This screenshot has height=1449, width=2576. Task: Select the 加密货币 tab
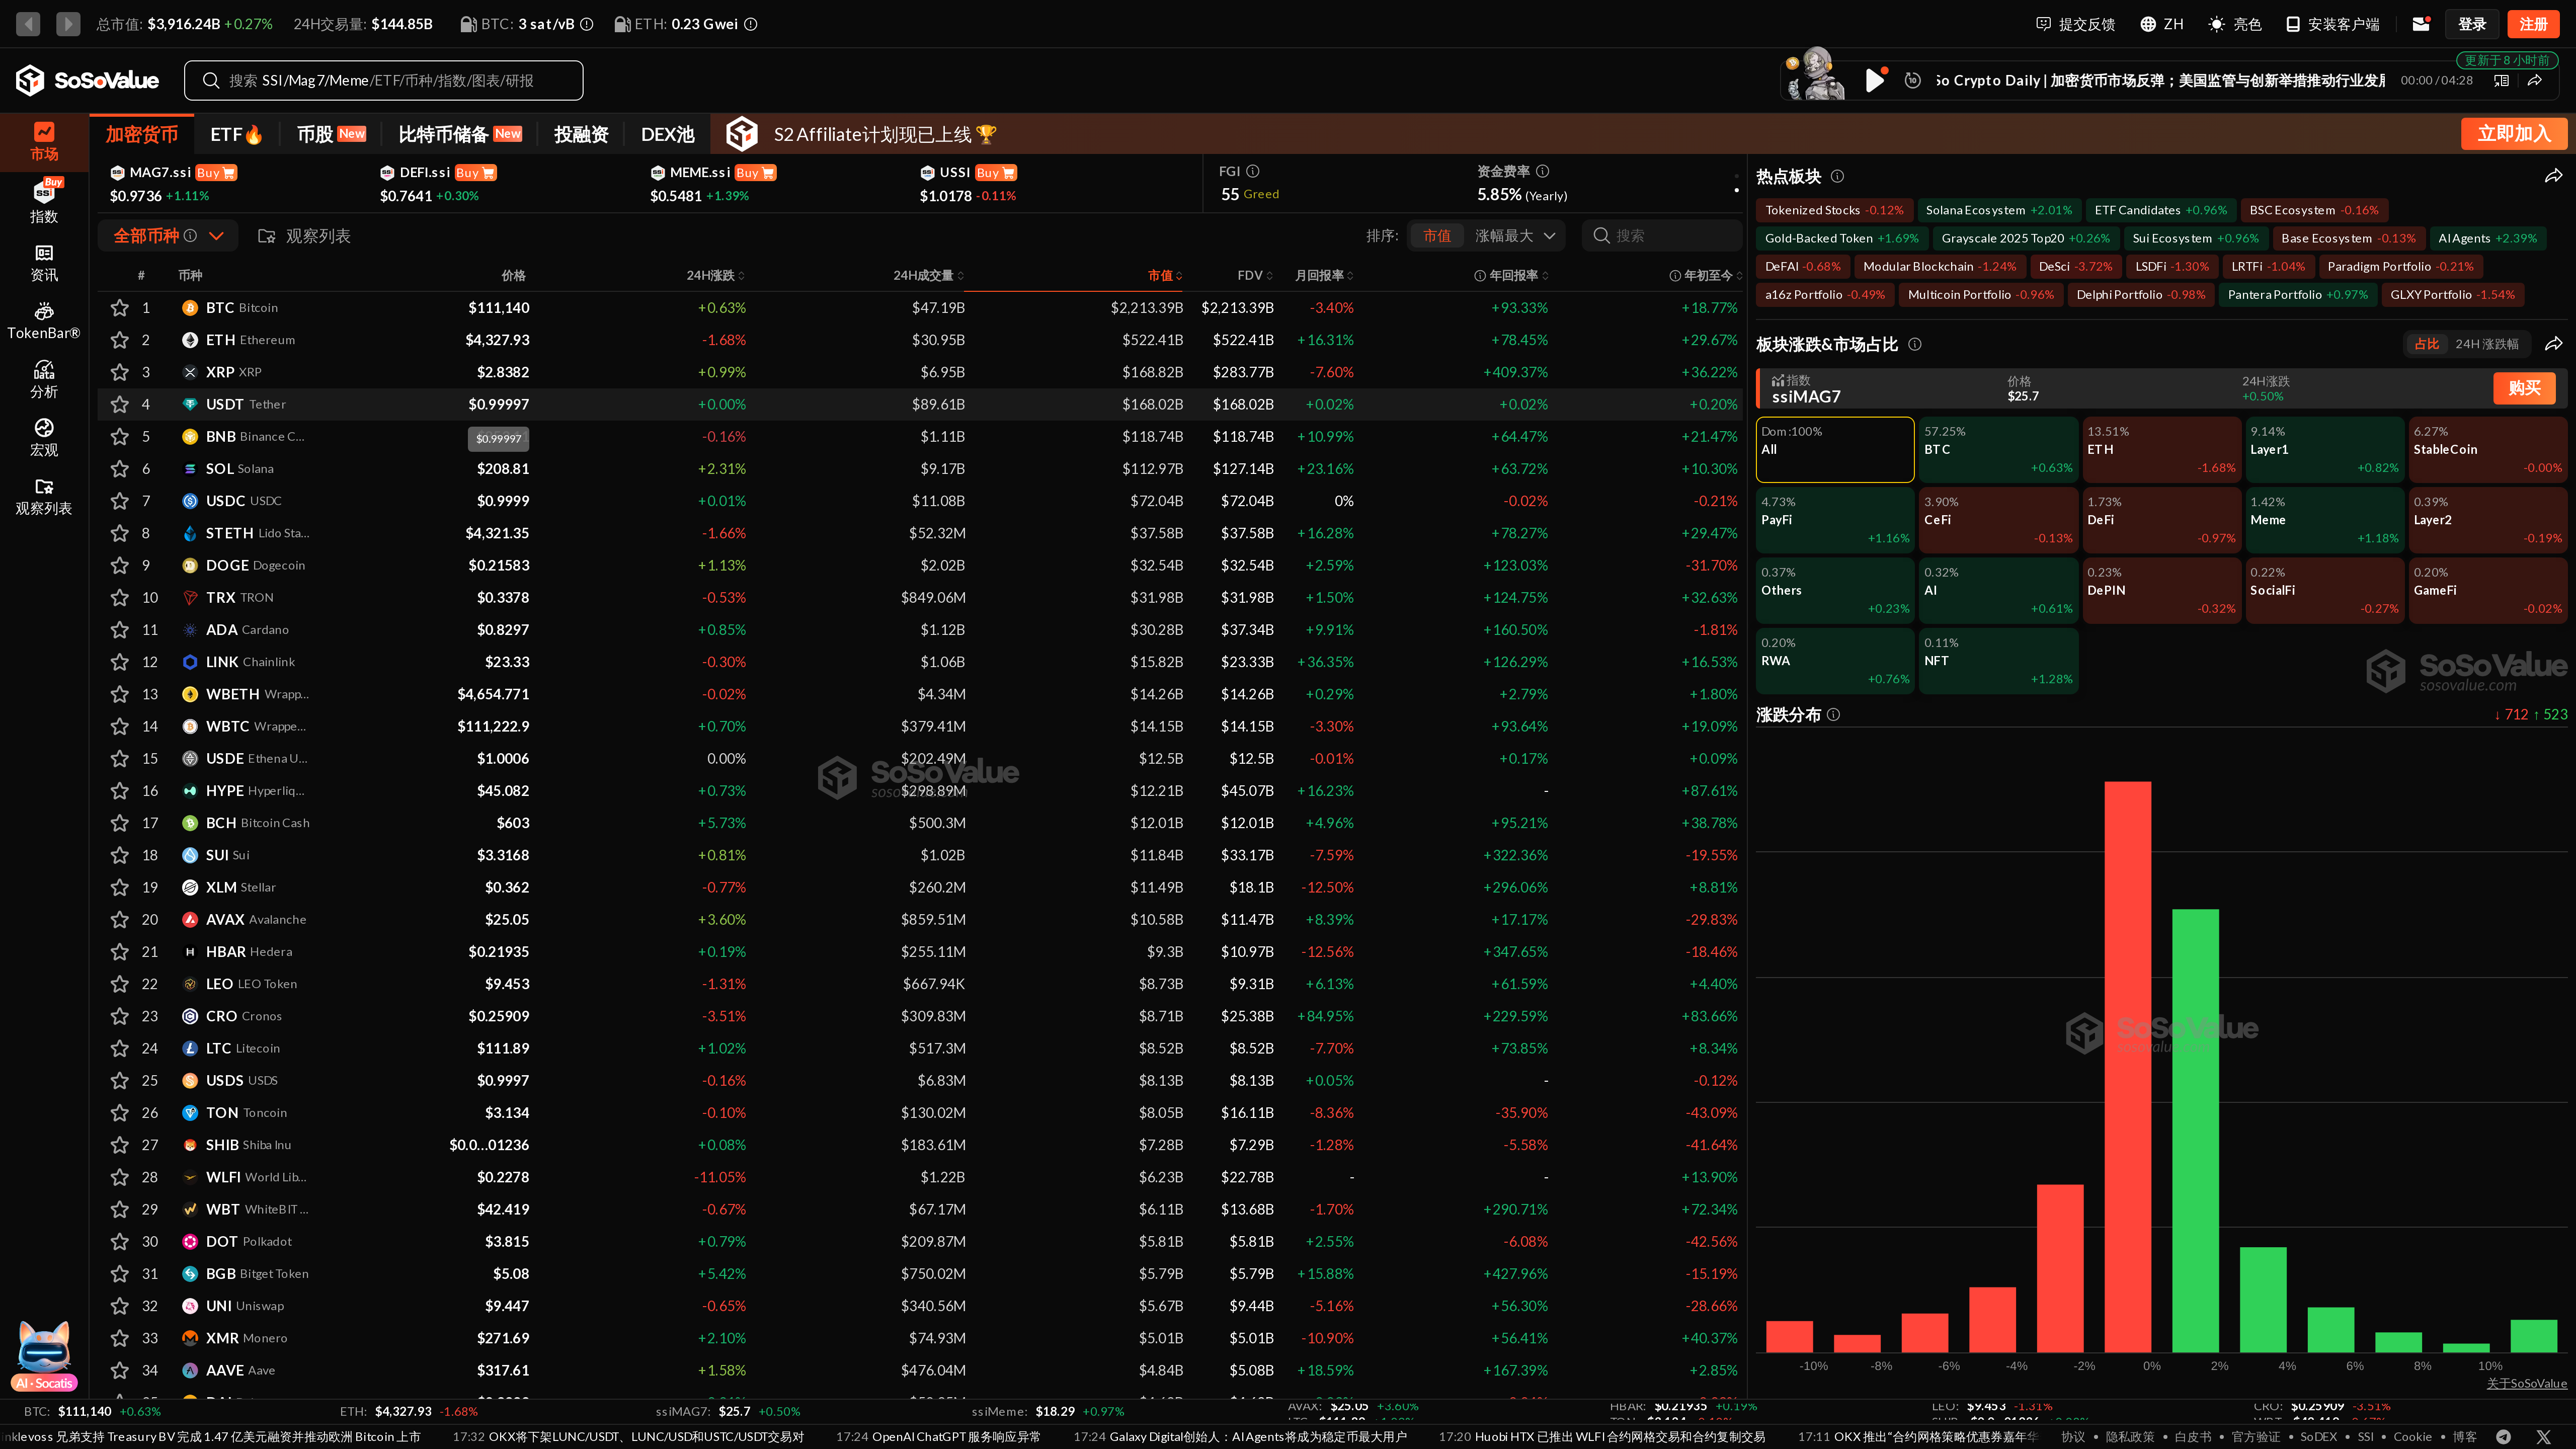tap(142, 134)
